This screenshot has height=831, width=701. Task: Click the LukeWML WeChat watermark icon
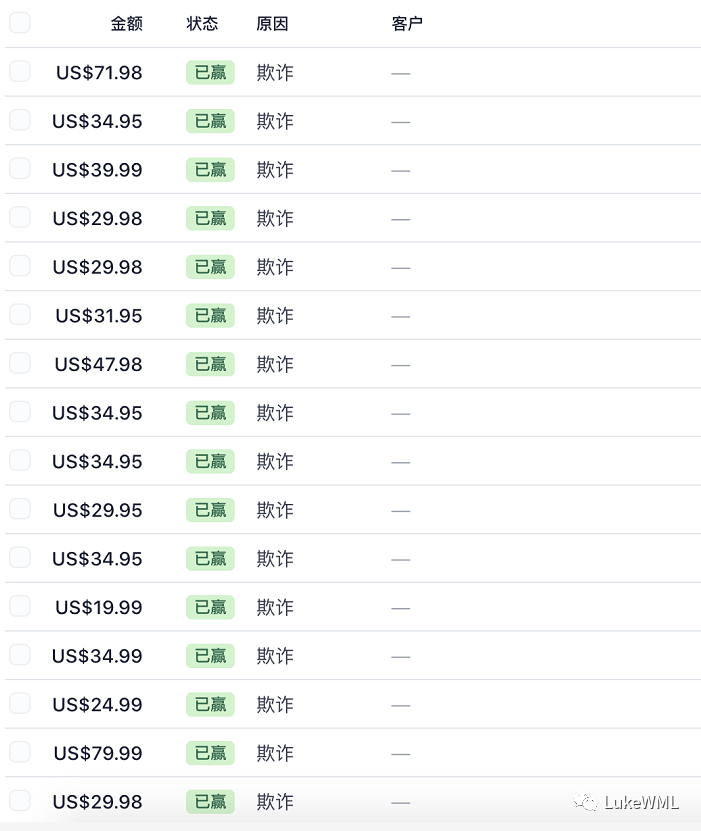click(x=585, y=802)
